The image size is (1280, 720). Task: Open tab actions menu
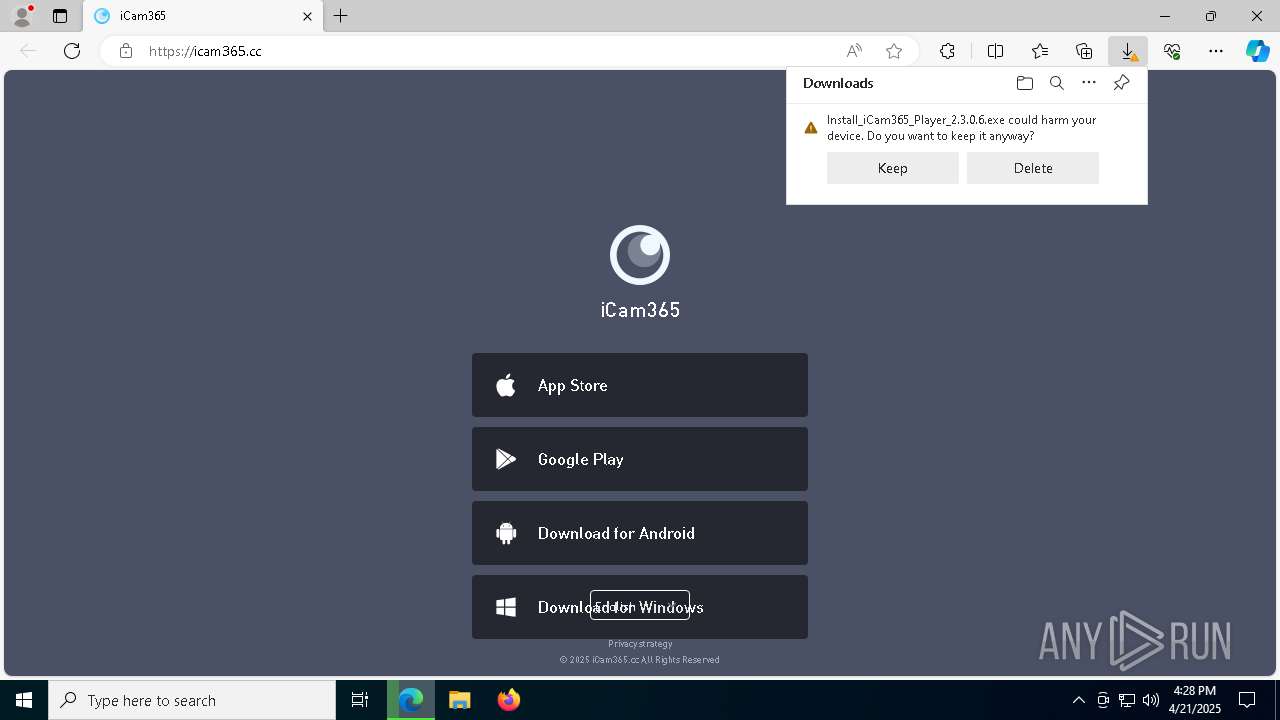click(60, 16)
